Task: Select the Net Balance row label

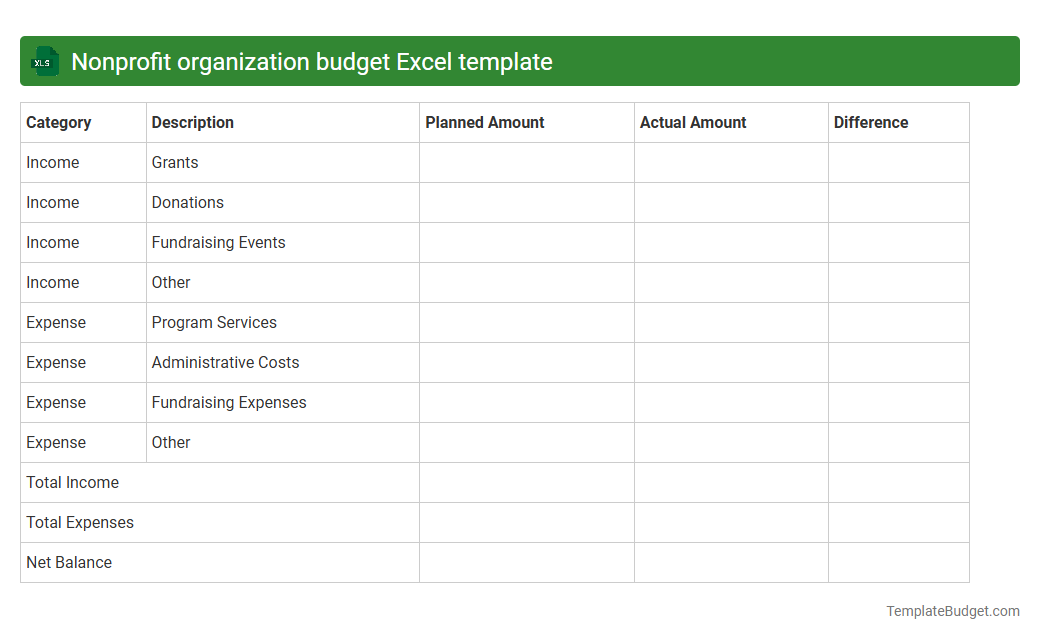Action: (x=69, y=562)
